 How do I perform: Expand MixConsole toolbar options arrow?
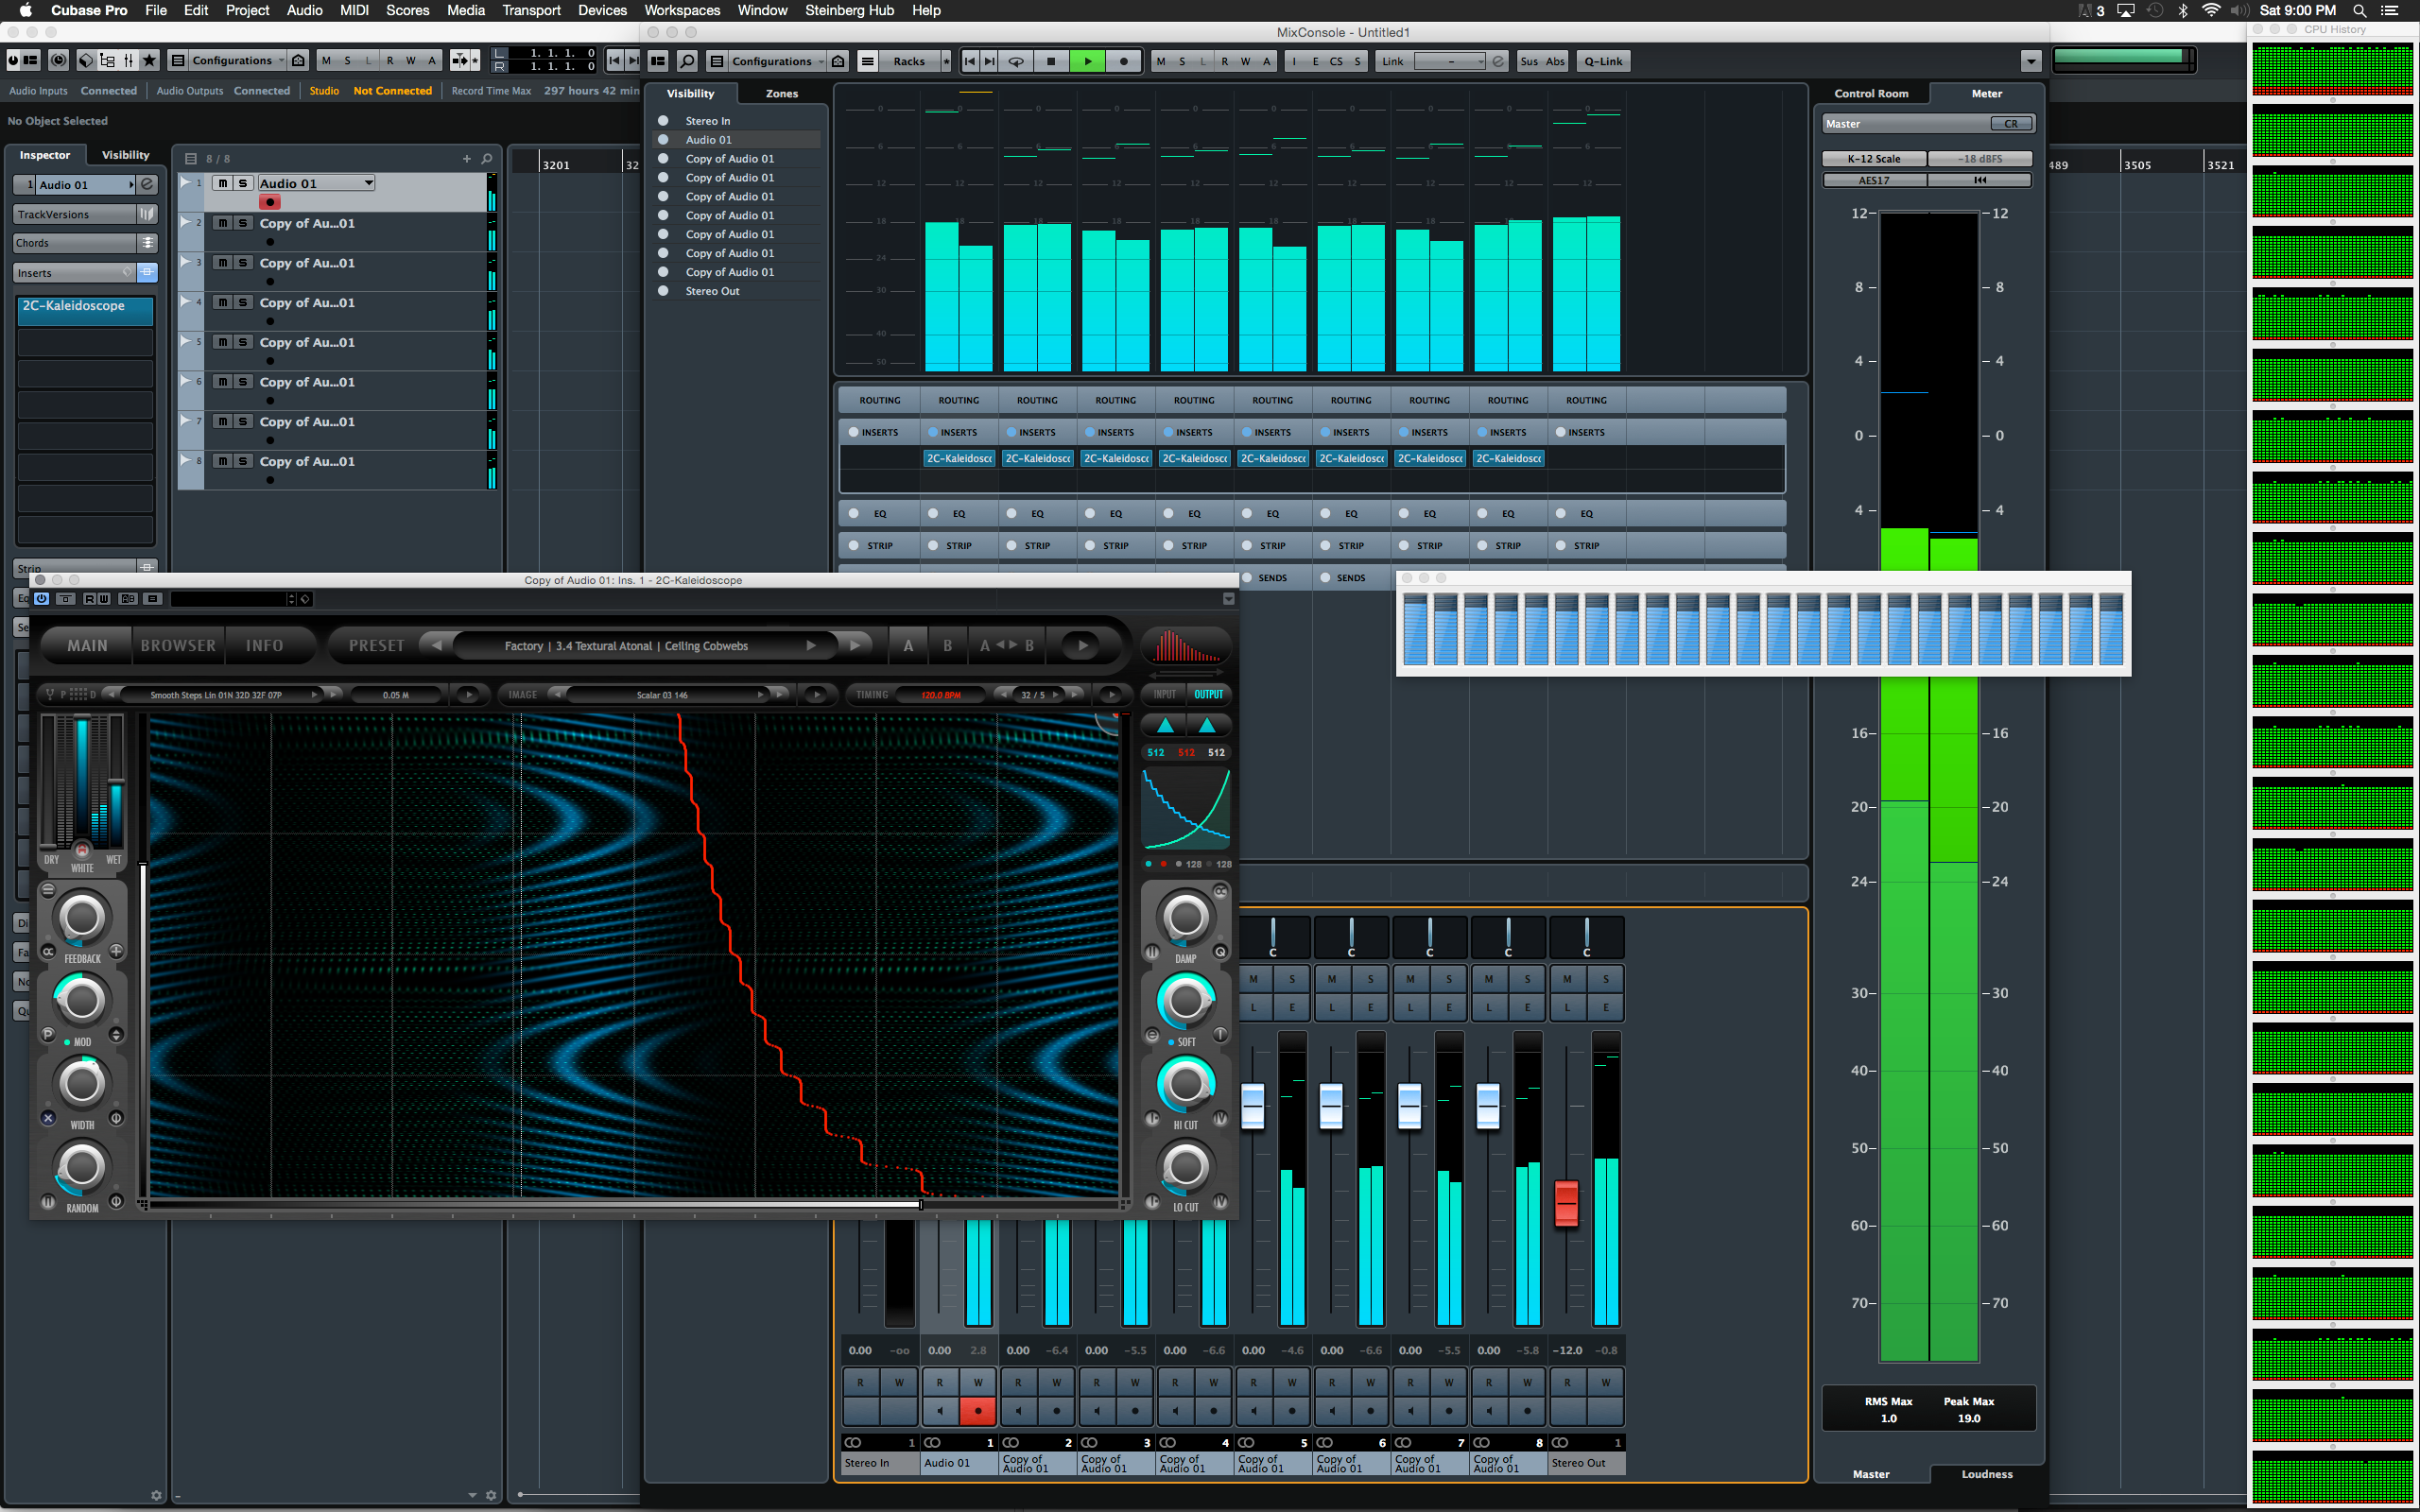point(2030,61)
